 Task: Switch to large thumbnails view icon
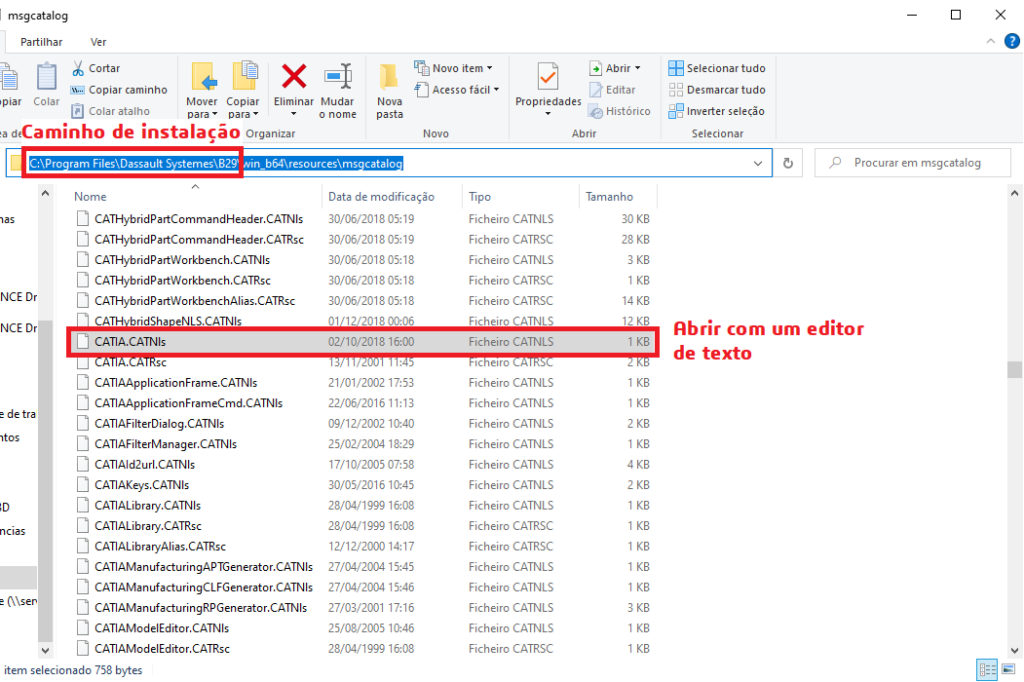tap(1009, 670)
